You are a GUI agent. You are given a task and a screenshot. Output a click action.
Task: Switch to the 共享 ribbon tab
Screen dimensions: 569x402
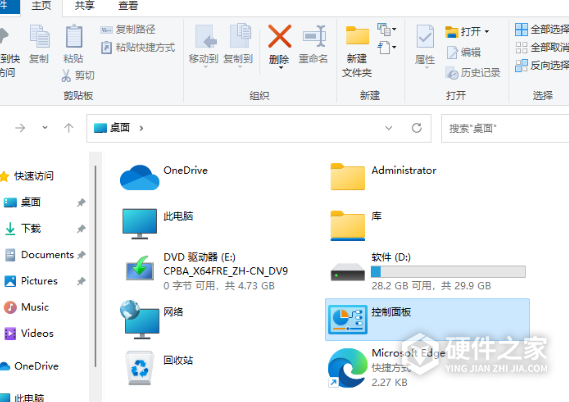[x=84, y=6]
